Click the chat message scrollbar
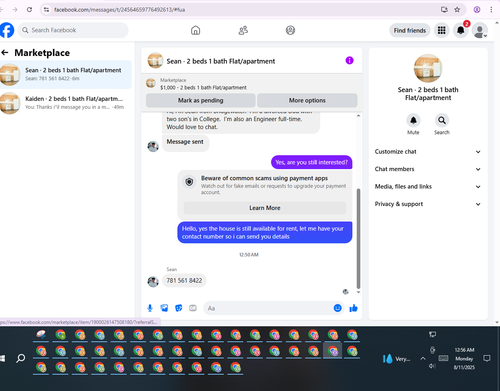 pyautogui.click(x=359, y=238)
